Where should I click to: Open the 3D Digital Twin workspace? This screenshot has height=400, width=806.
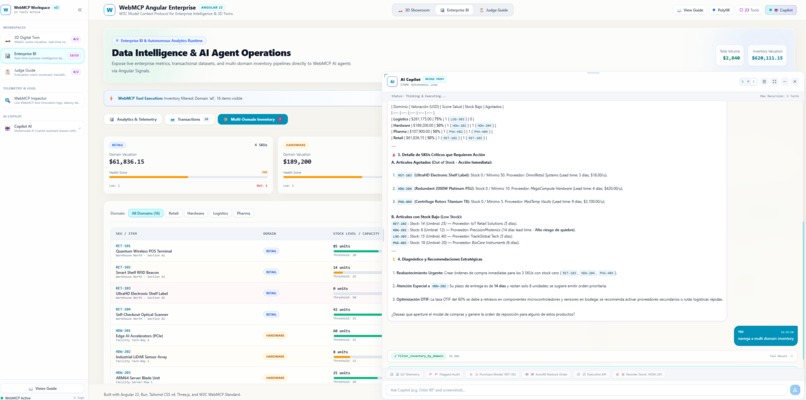pyautogui.click(x=43, y=39)
